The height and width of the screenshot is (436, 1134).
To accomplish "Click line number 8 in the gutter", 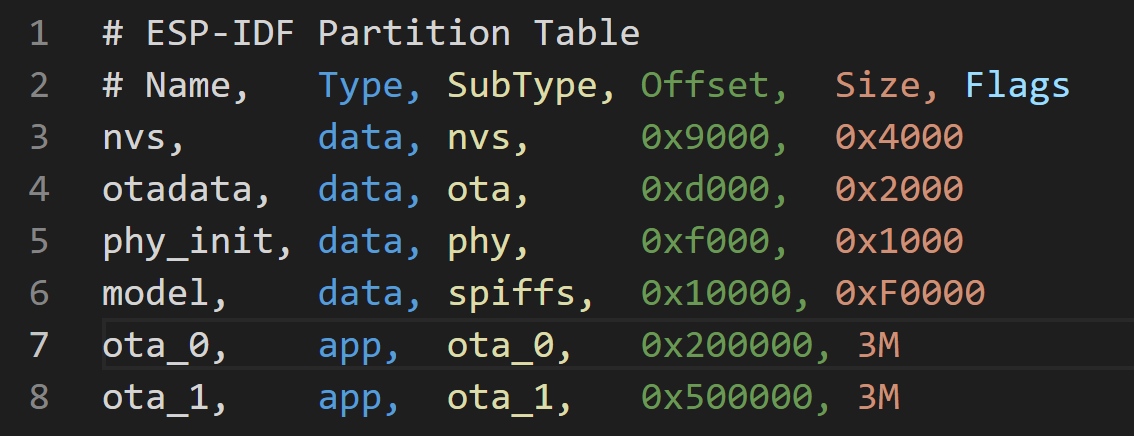I will [x=39, y=398].
